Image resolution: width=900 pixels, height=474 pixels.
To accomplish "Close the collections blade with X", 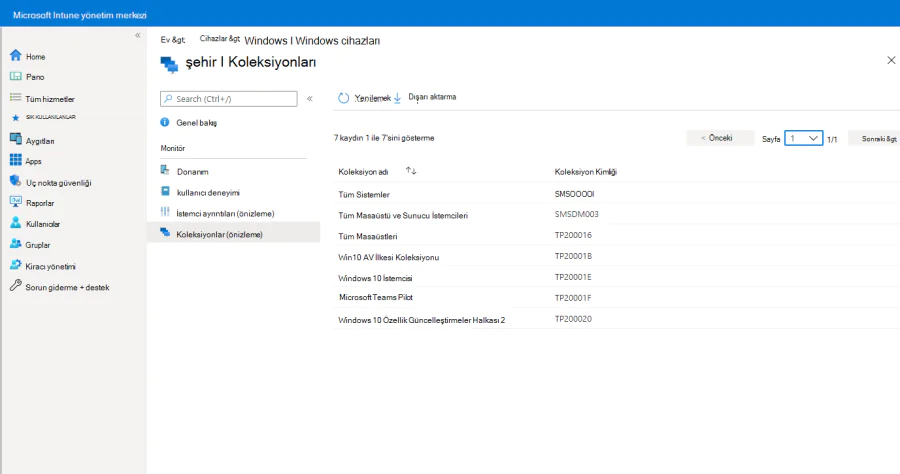I will 891,60.
